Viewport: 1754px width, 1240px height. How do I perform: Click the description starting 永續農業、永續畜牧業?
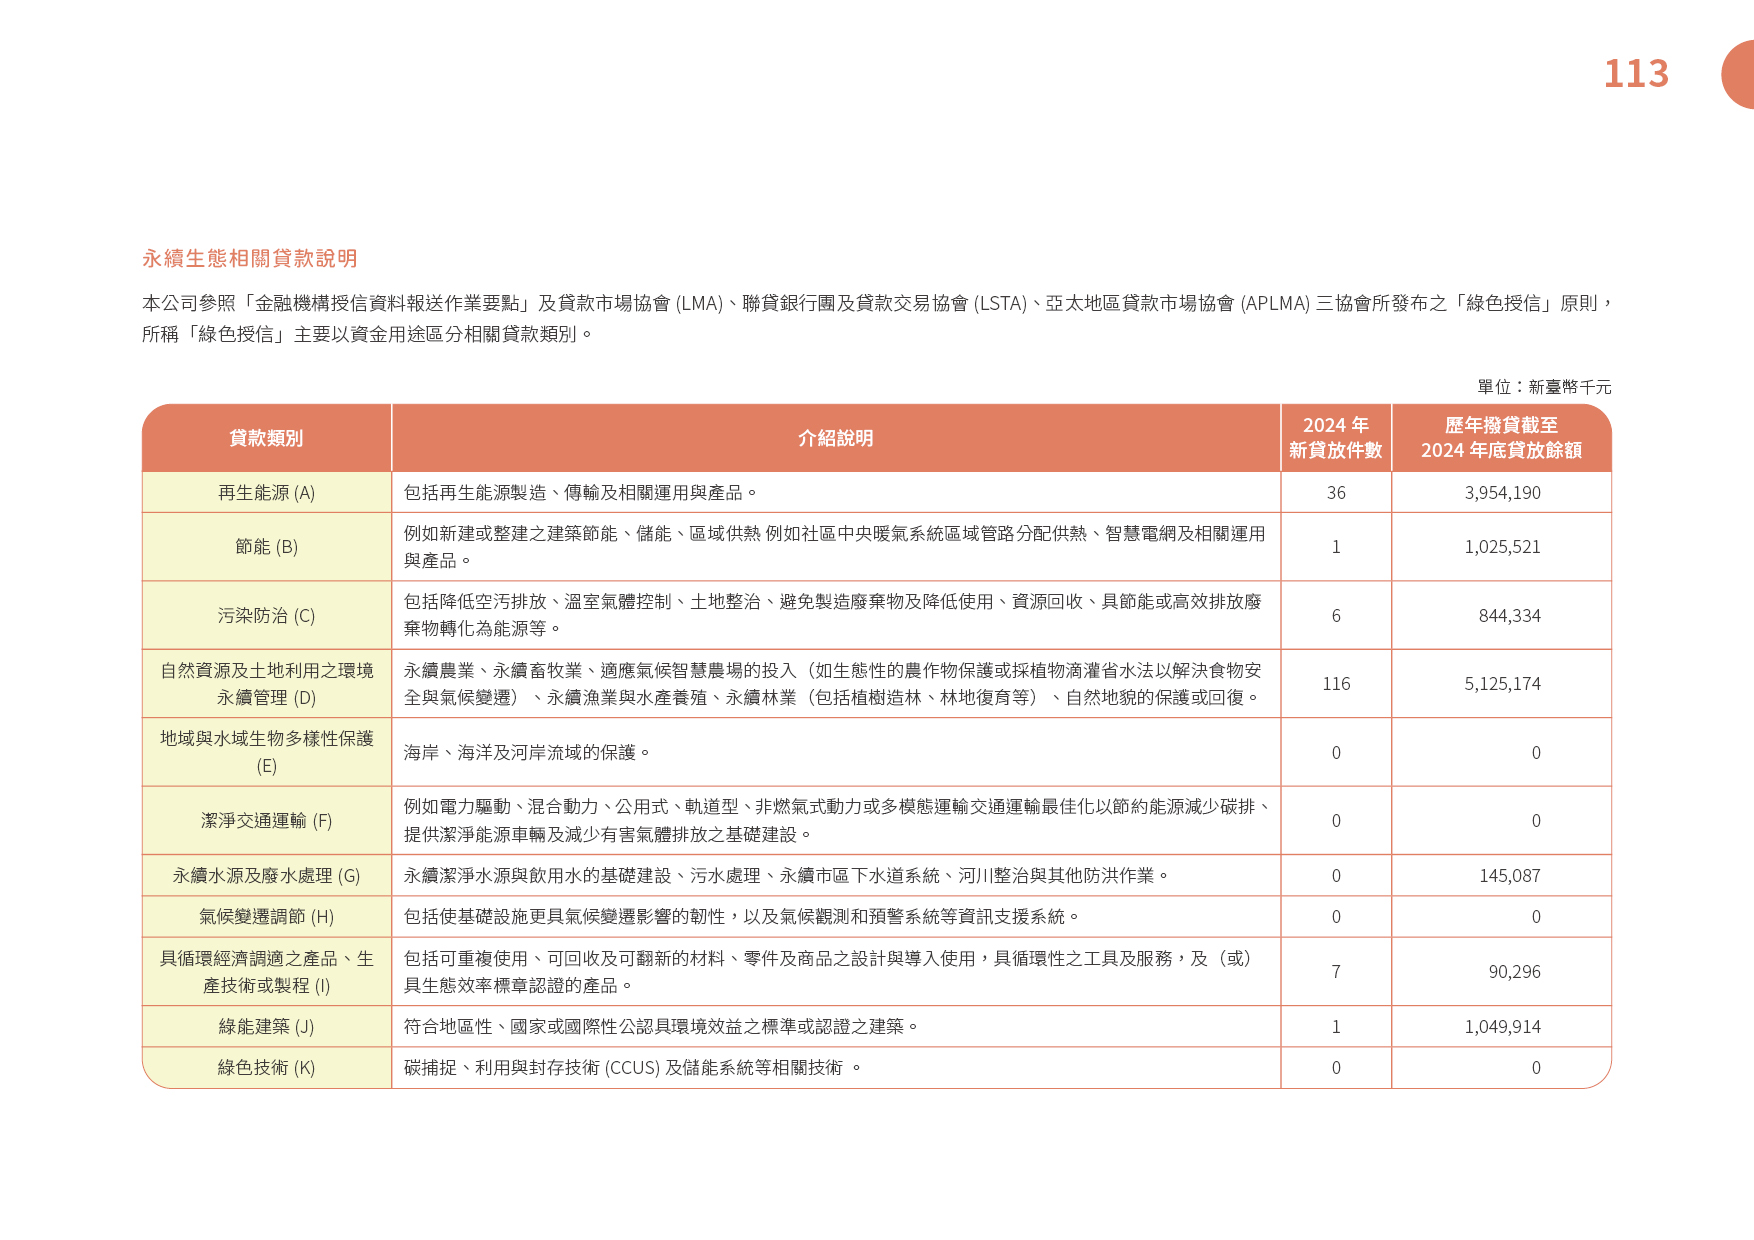point(833,684)
